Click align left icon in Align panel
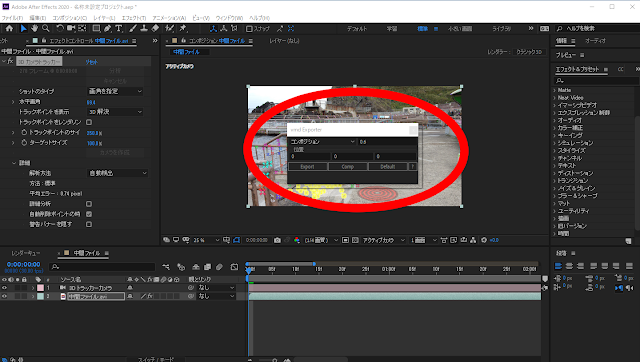The height and width of the screenshot is (362, 640). coord(558,266)
